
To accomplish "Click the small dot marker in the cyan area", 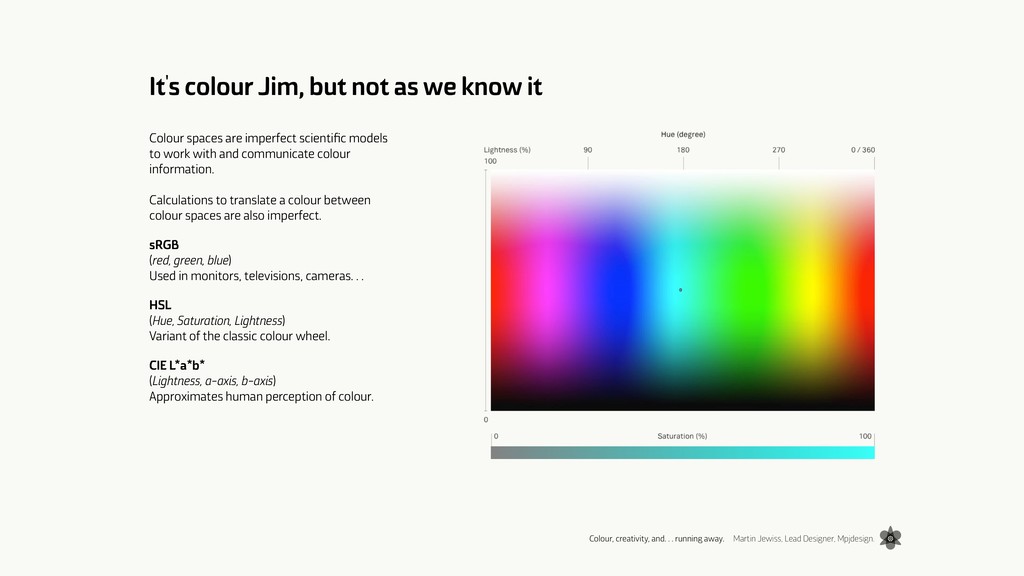I will click(680, 290).
